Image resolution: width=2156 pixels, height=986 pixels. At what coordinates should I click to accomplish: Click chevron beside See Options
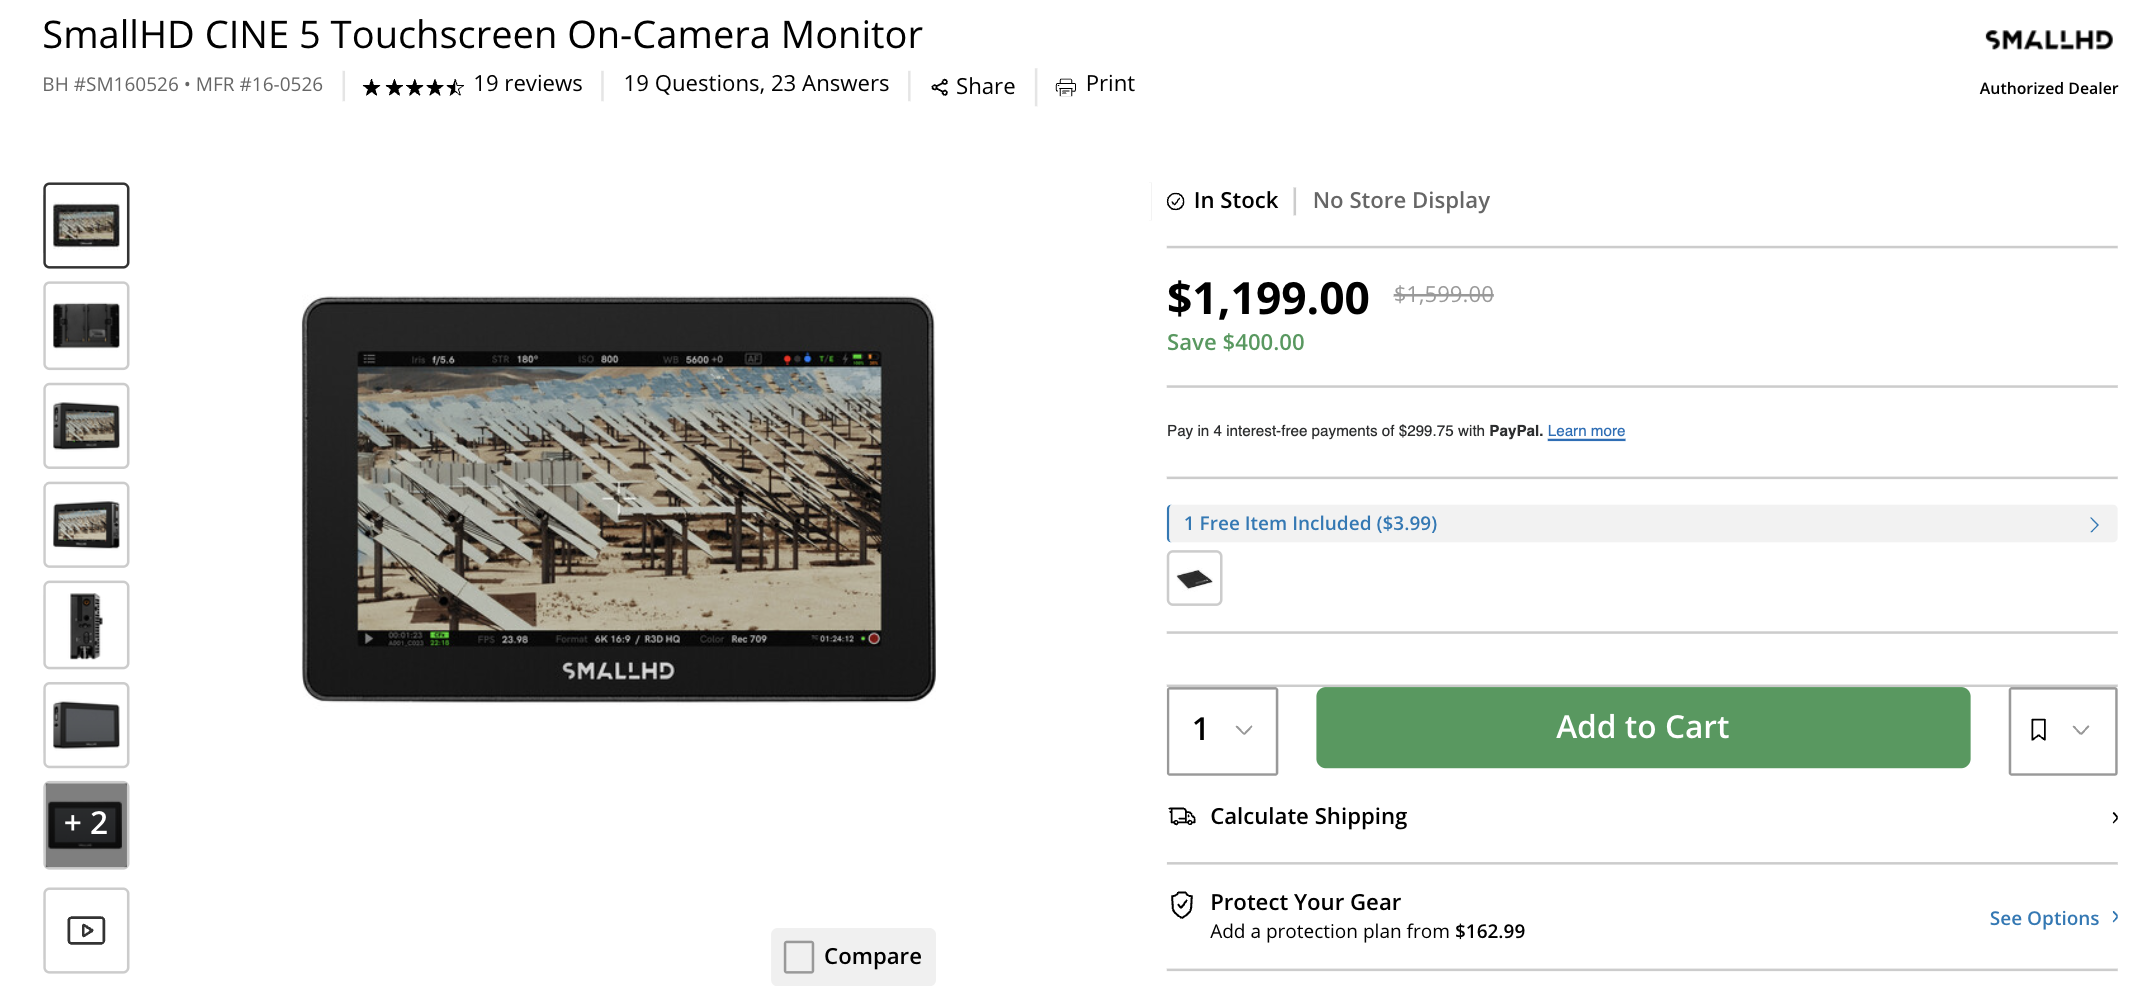[2115, 917]
